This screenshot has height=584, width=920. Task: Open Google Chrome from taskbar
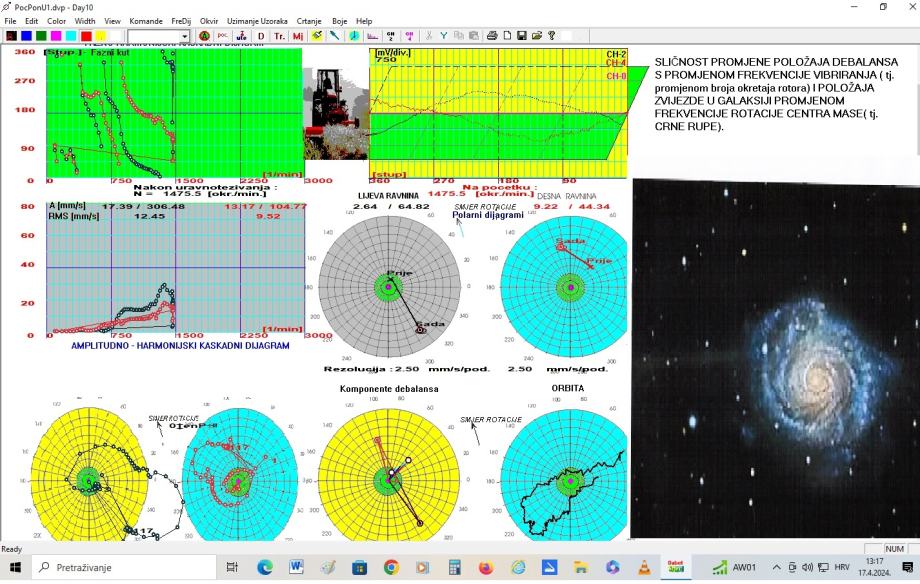point(391,568)
